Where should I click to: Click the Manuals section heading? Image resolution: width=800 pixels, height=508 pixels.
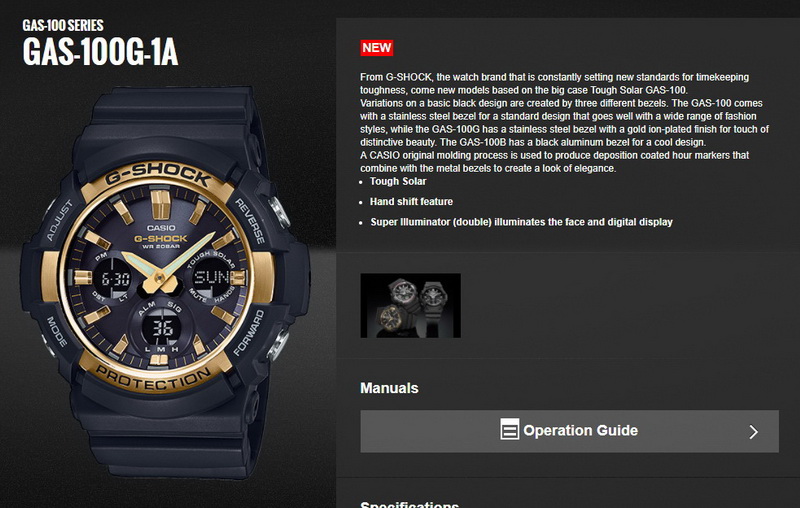[x=389, y=388]
